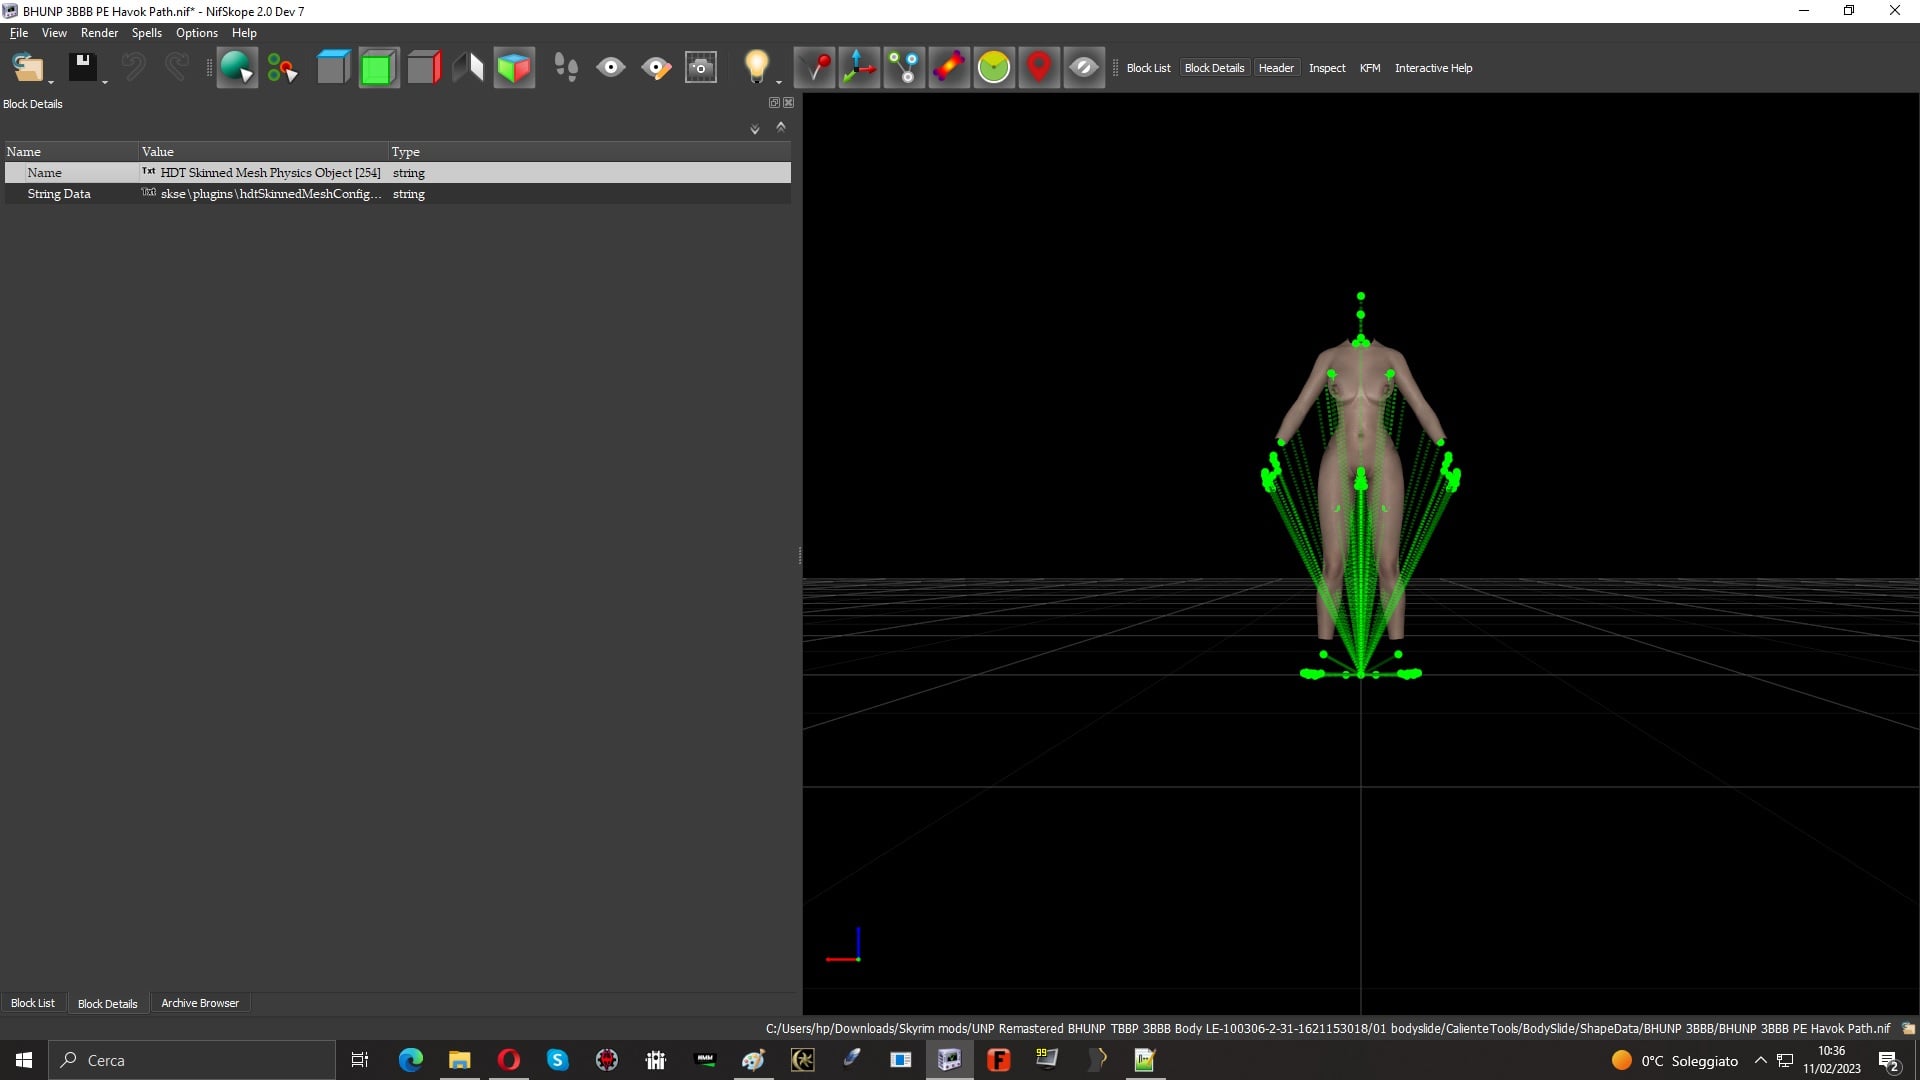
Task: Activate walk mode footprints icon
Action: [566, 68]
